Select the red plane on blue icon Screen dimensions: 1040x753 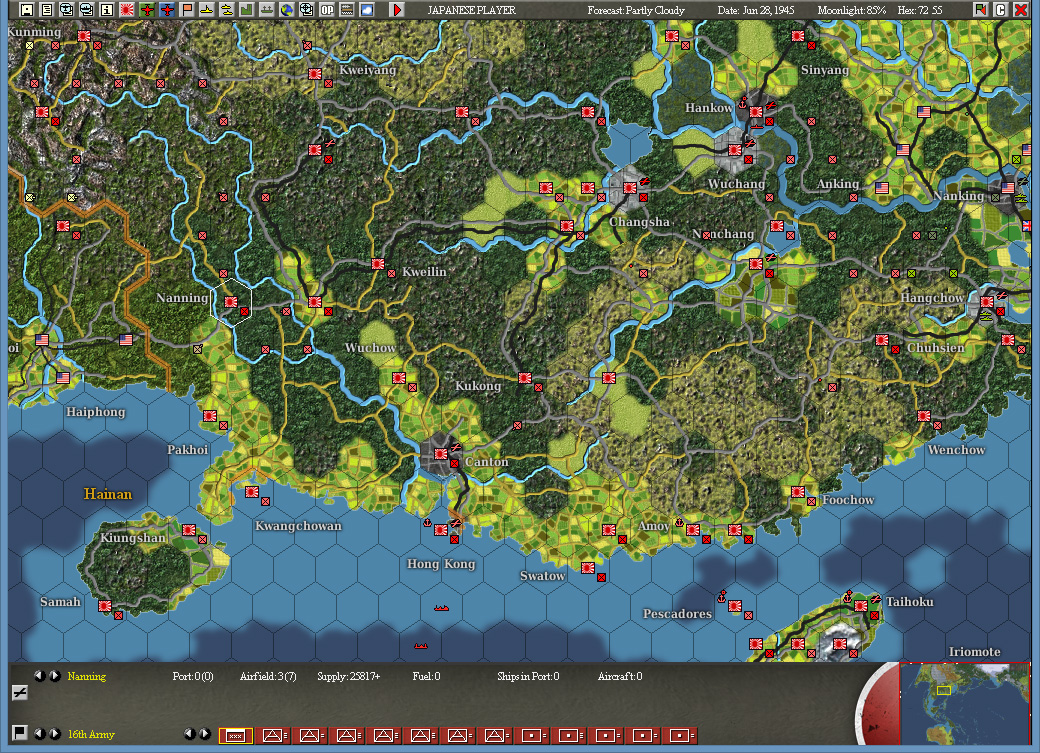pos(166,9)
